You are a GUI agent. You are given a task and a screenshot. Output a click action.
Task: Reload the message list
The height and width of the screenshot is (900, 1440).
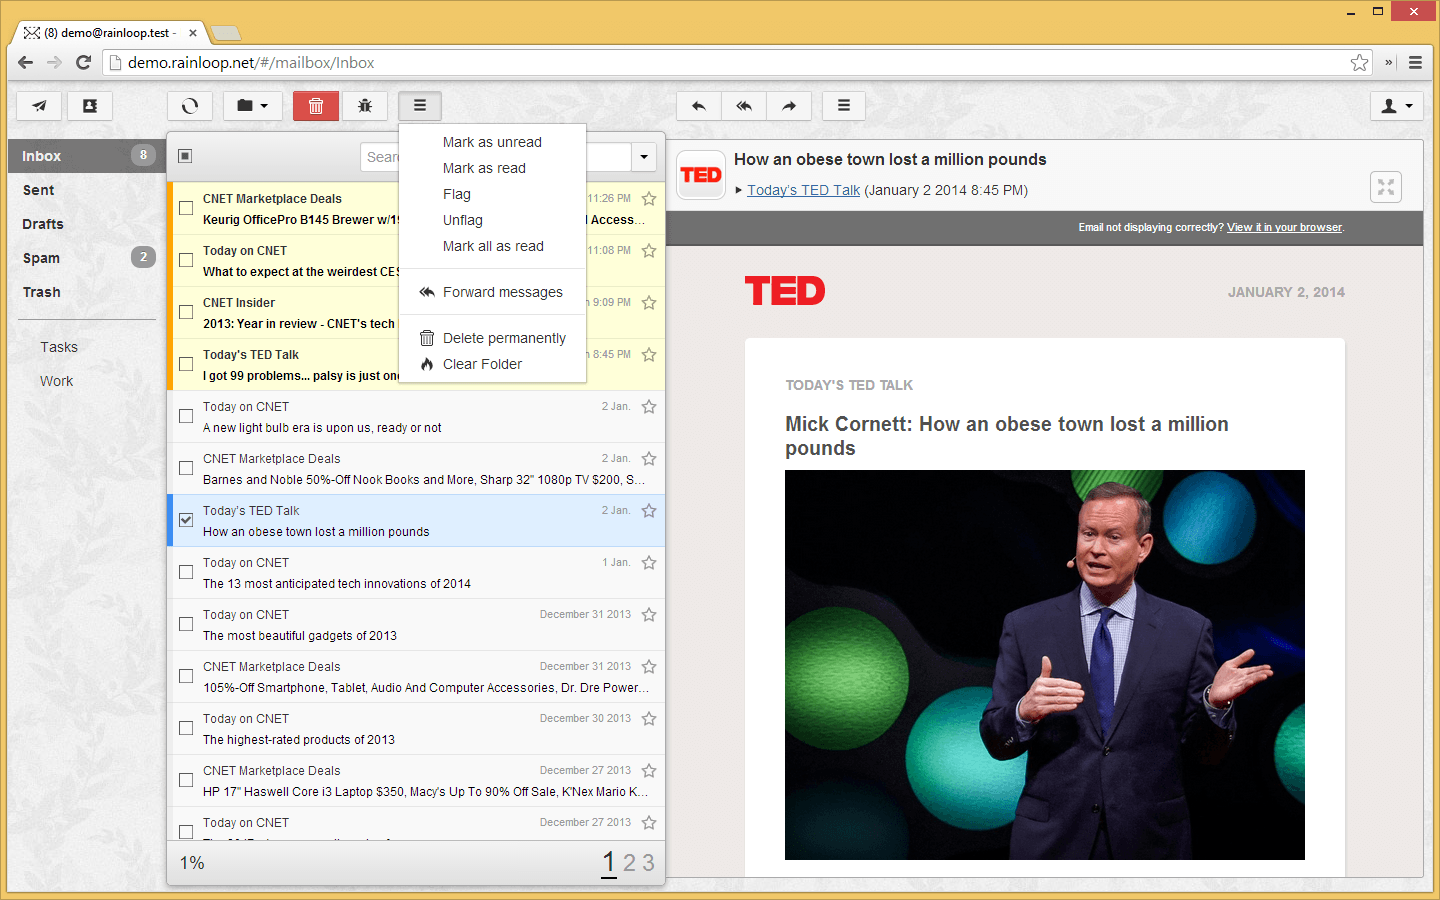(190, 106)
